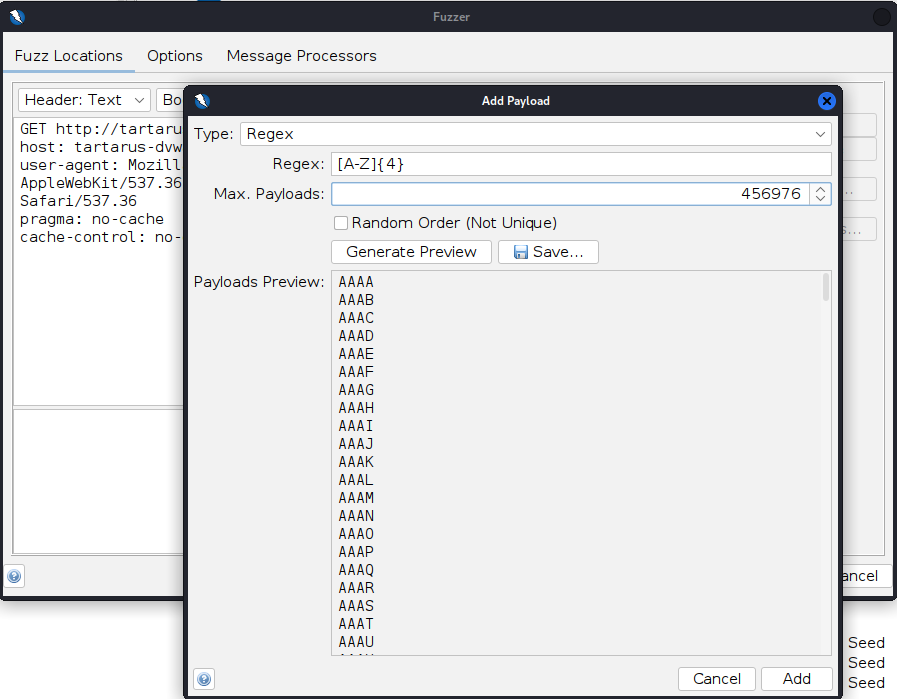
Task: Select the Fuzz Locations tab
Action: tap(69, 56)
